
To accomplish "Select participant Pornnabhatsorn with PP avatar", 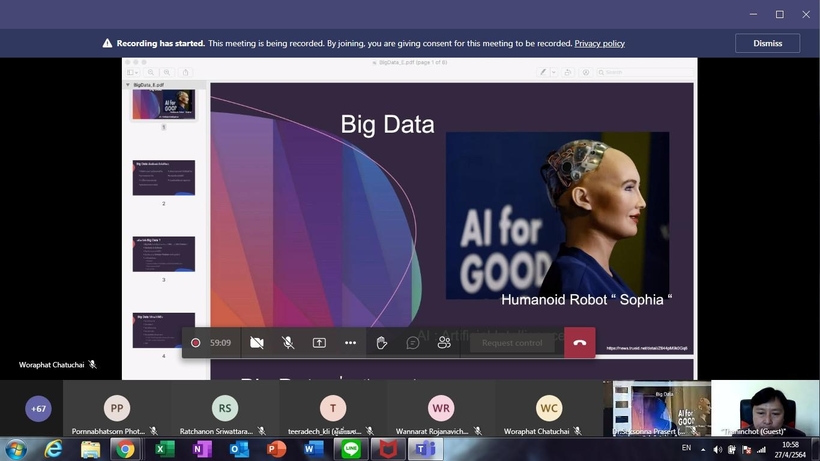I will coord(117,409).
